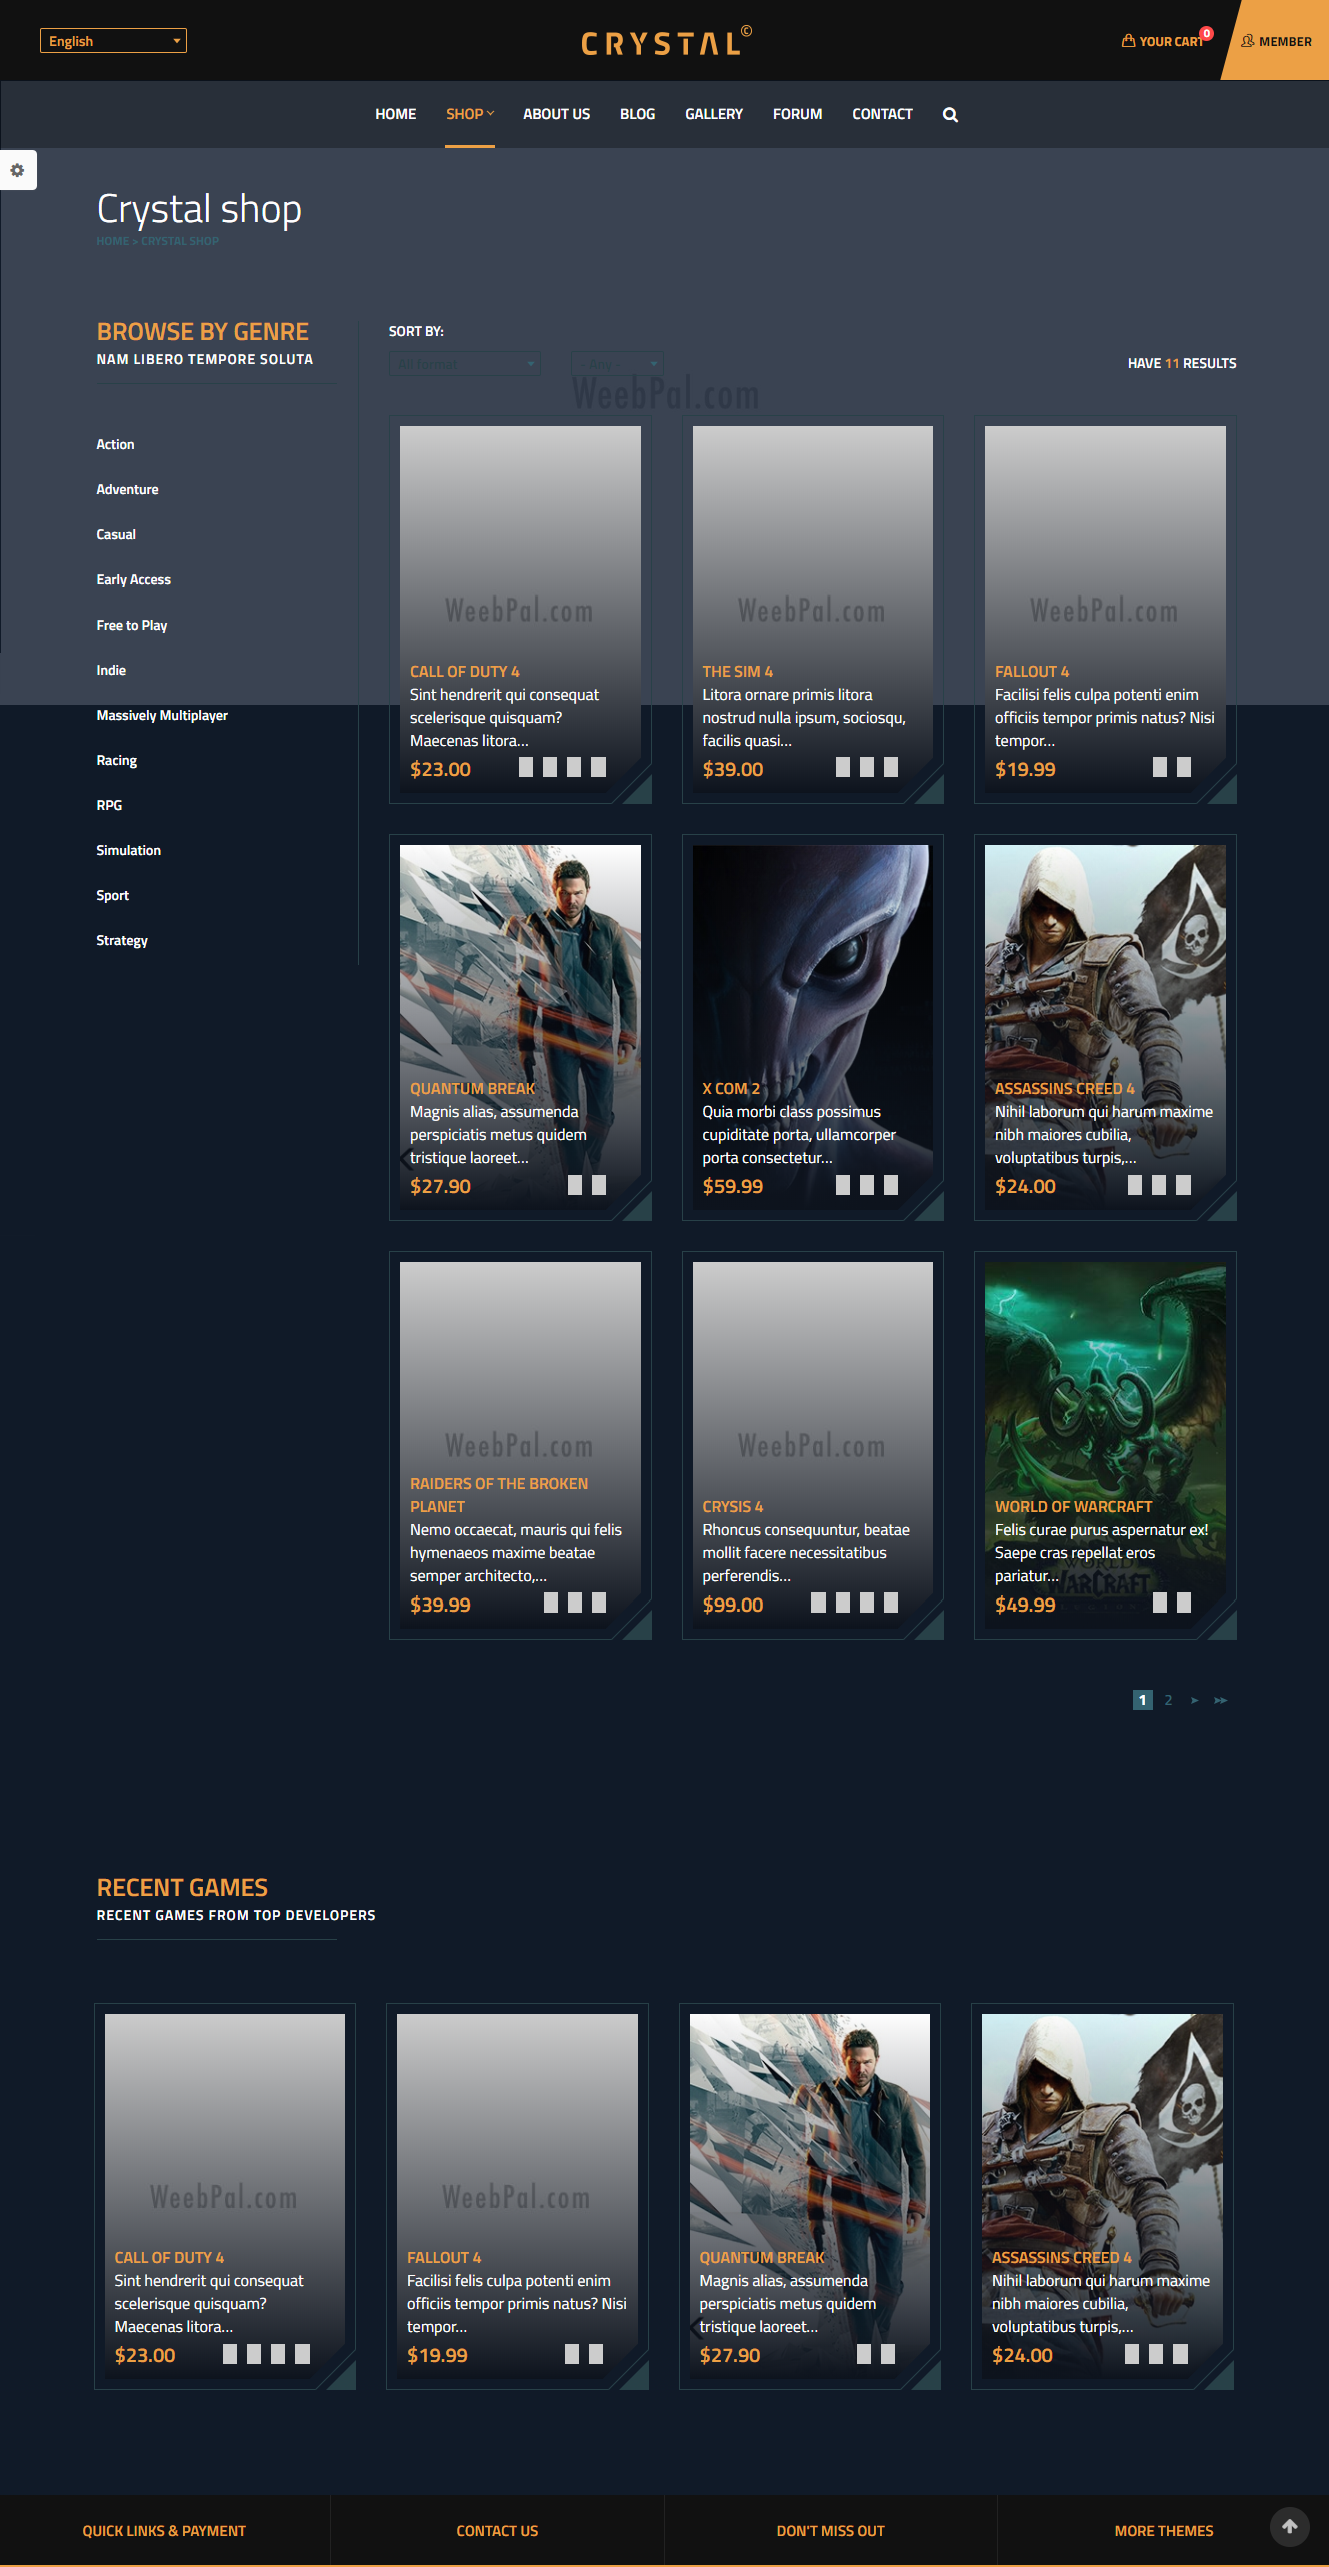Open the All format sort dropdown

click(x=465, y=364)
